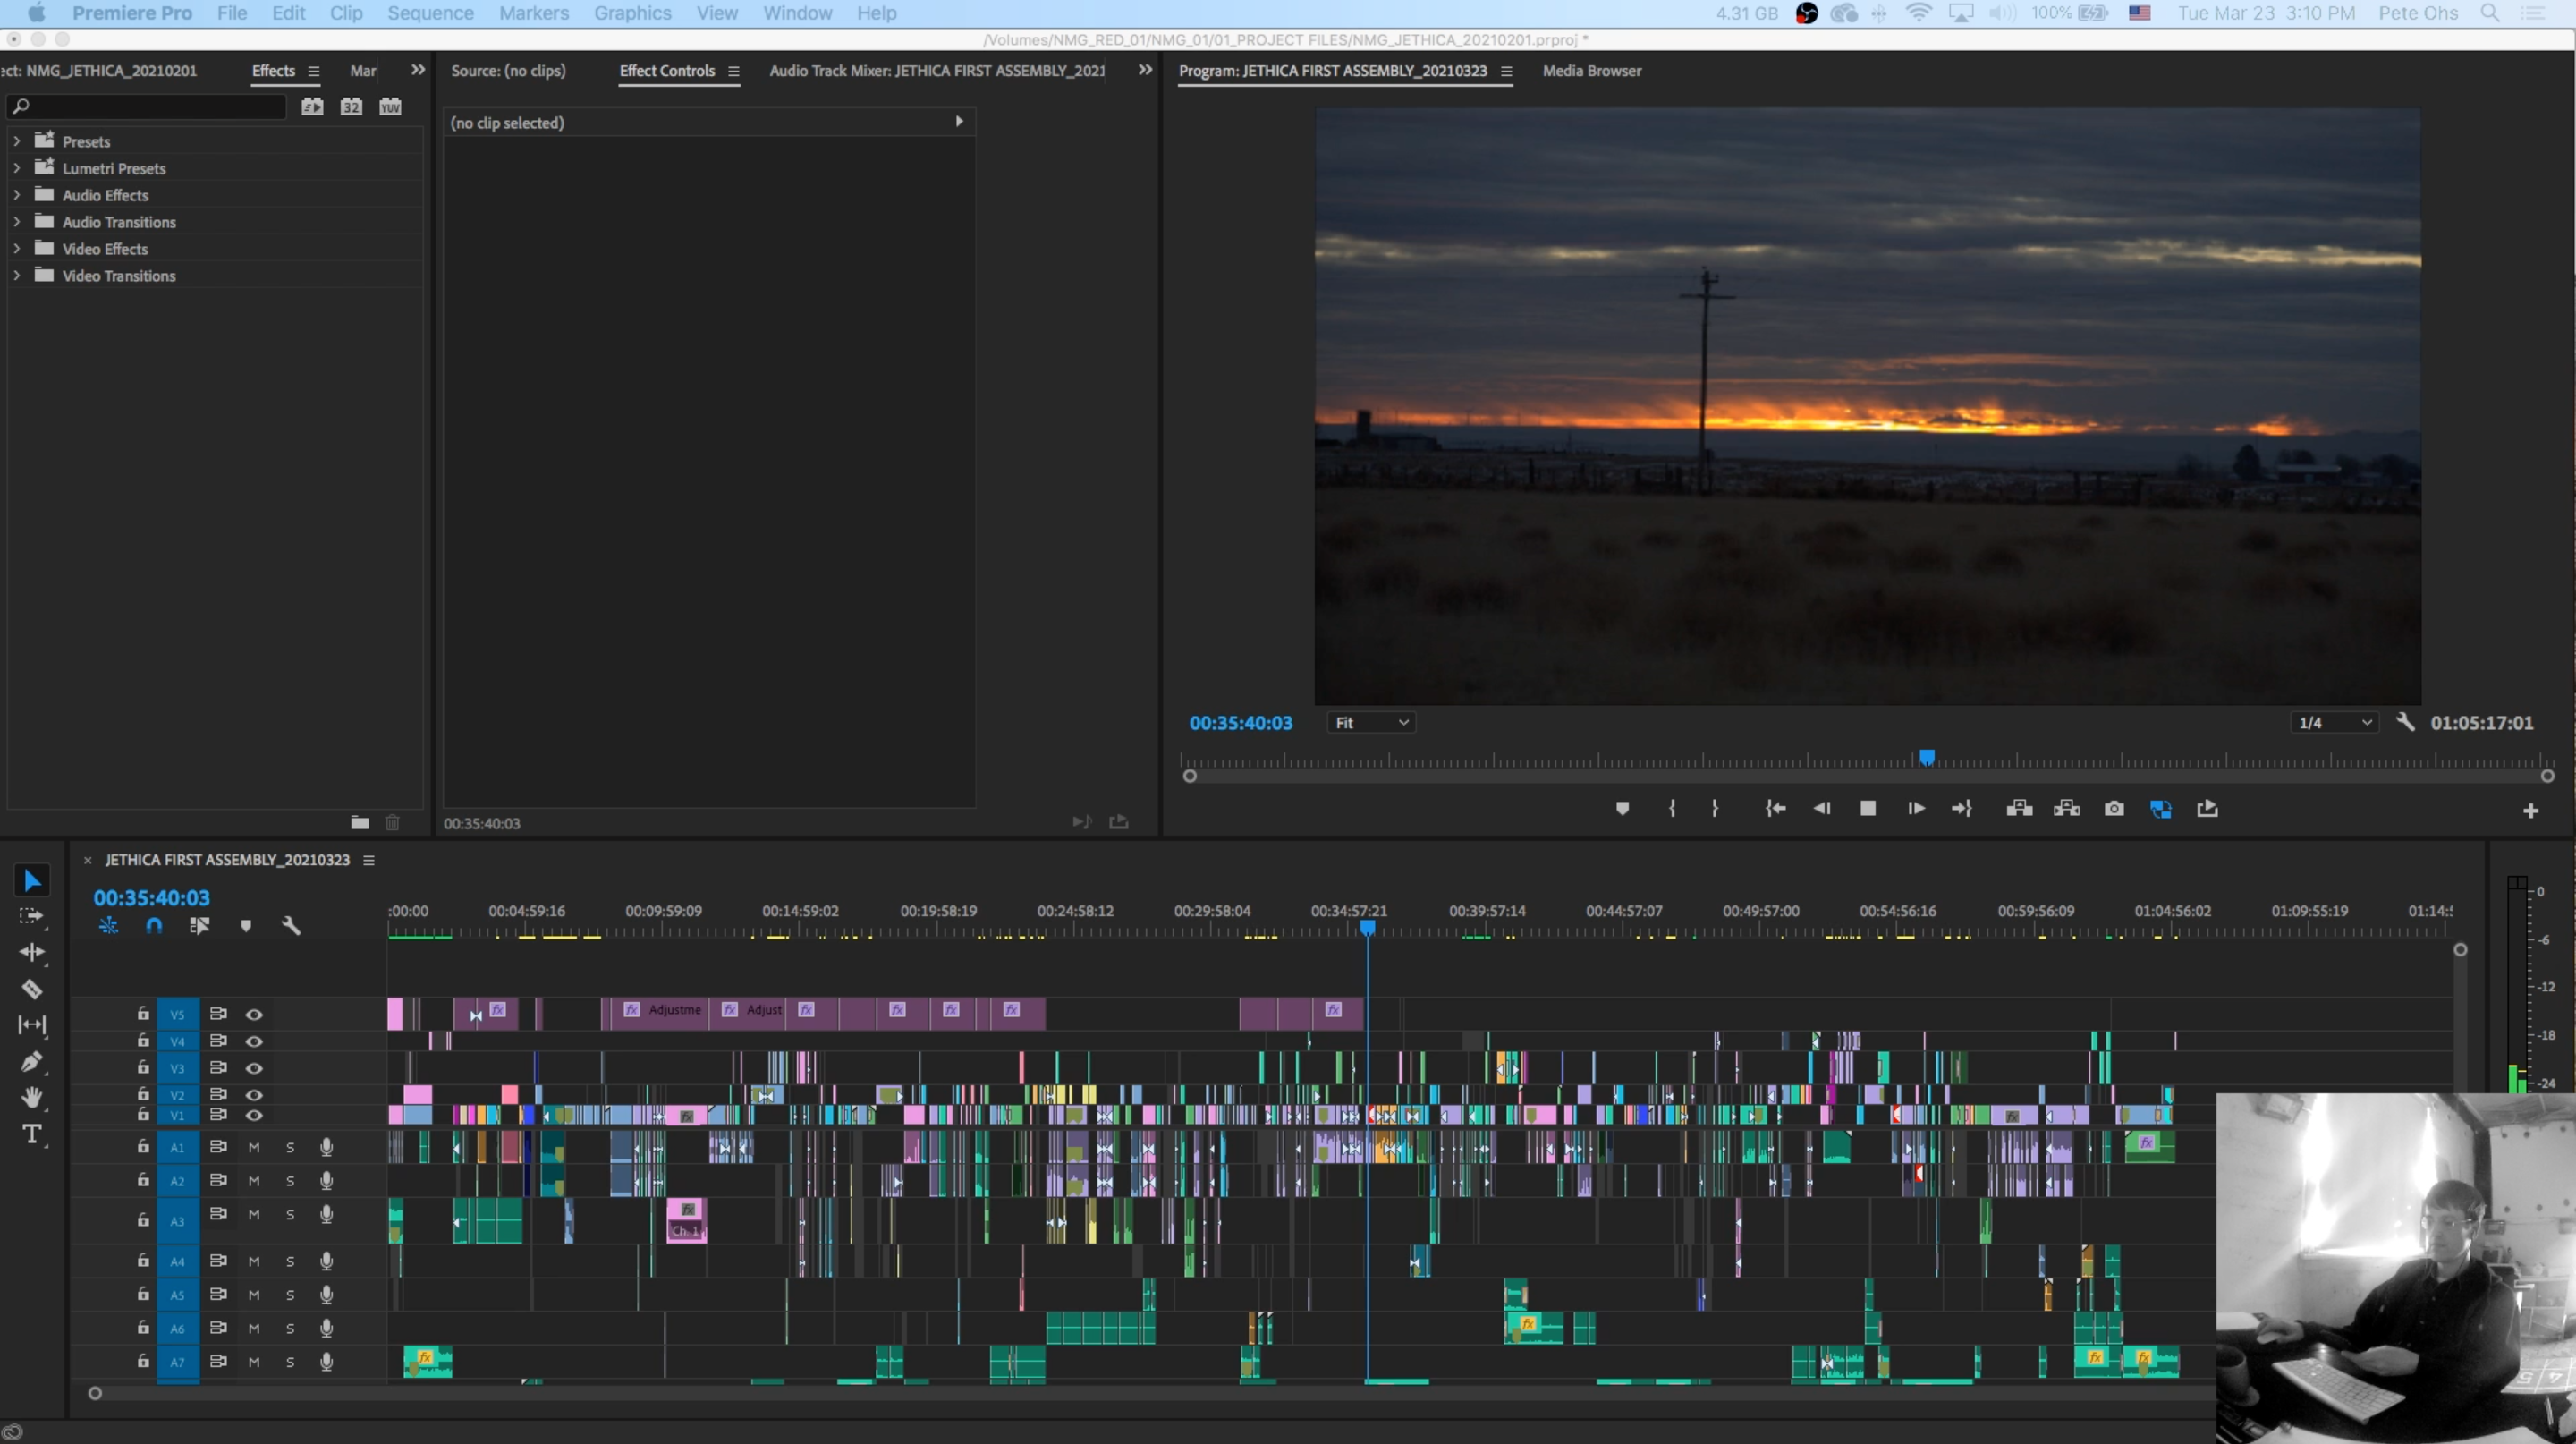The width and height of the screenshot is (2576, 1444).
Task: Switch to the Media Browser tab
Action: click(x=1591, y=71)
